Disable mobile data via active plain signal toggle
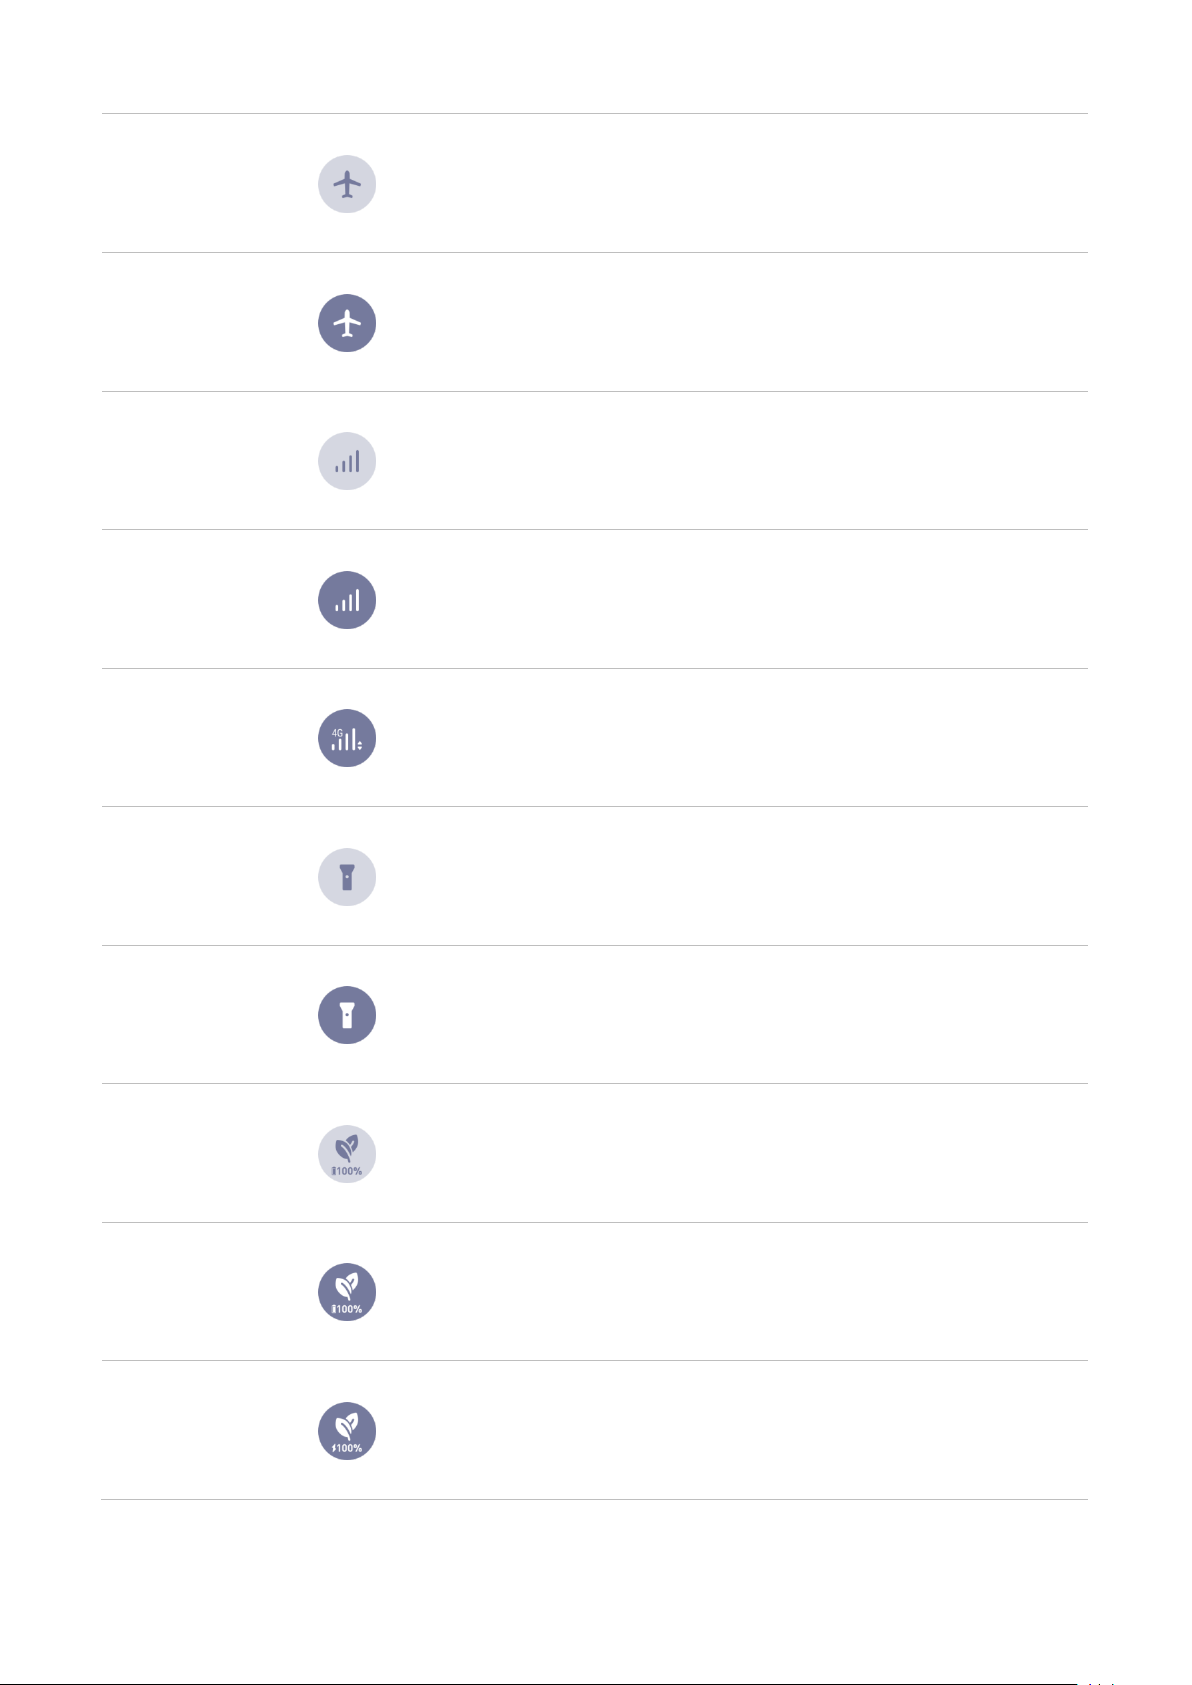 coord(347,600)
